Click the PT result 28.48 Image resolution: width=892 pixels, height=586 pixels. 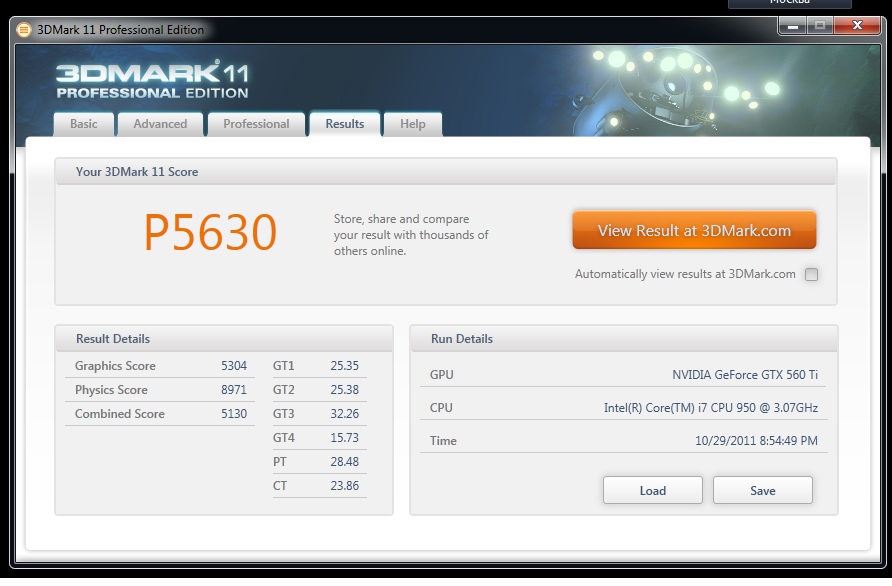click(345, 461)
